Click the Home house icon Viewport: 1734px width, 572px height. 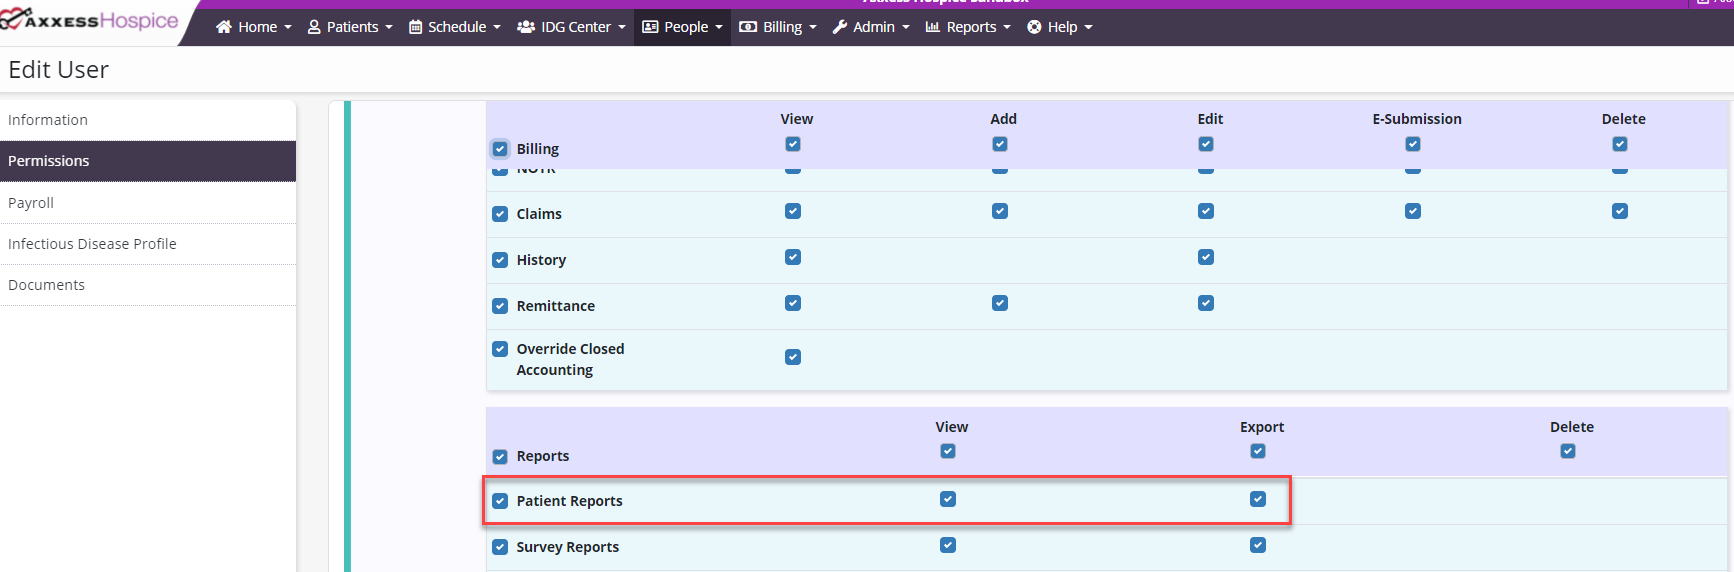[224, 27]
